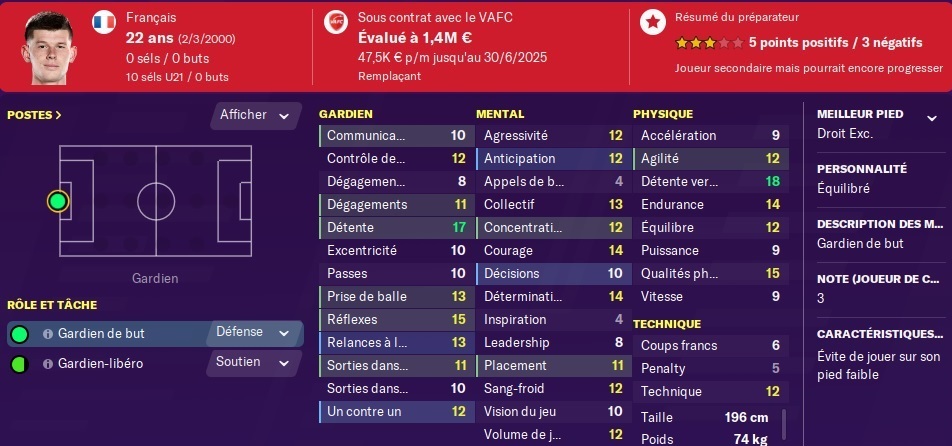952x446 pixels.
Task: Click the star icon beside Résumé du préparateur
Action: click(653, 22)
